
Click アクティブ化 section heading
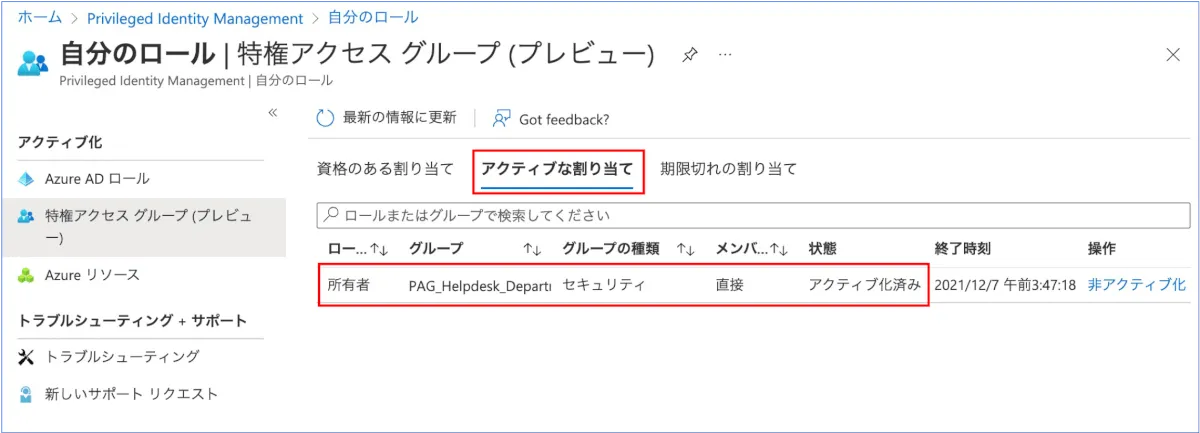pos(60,143)
